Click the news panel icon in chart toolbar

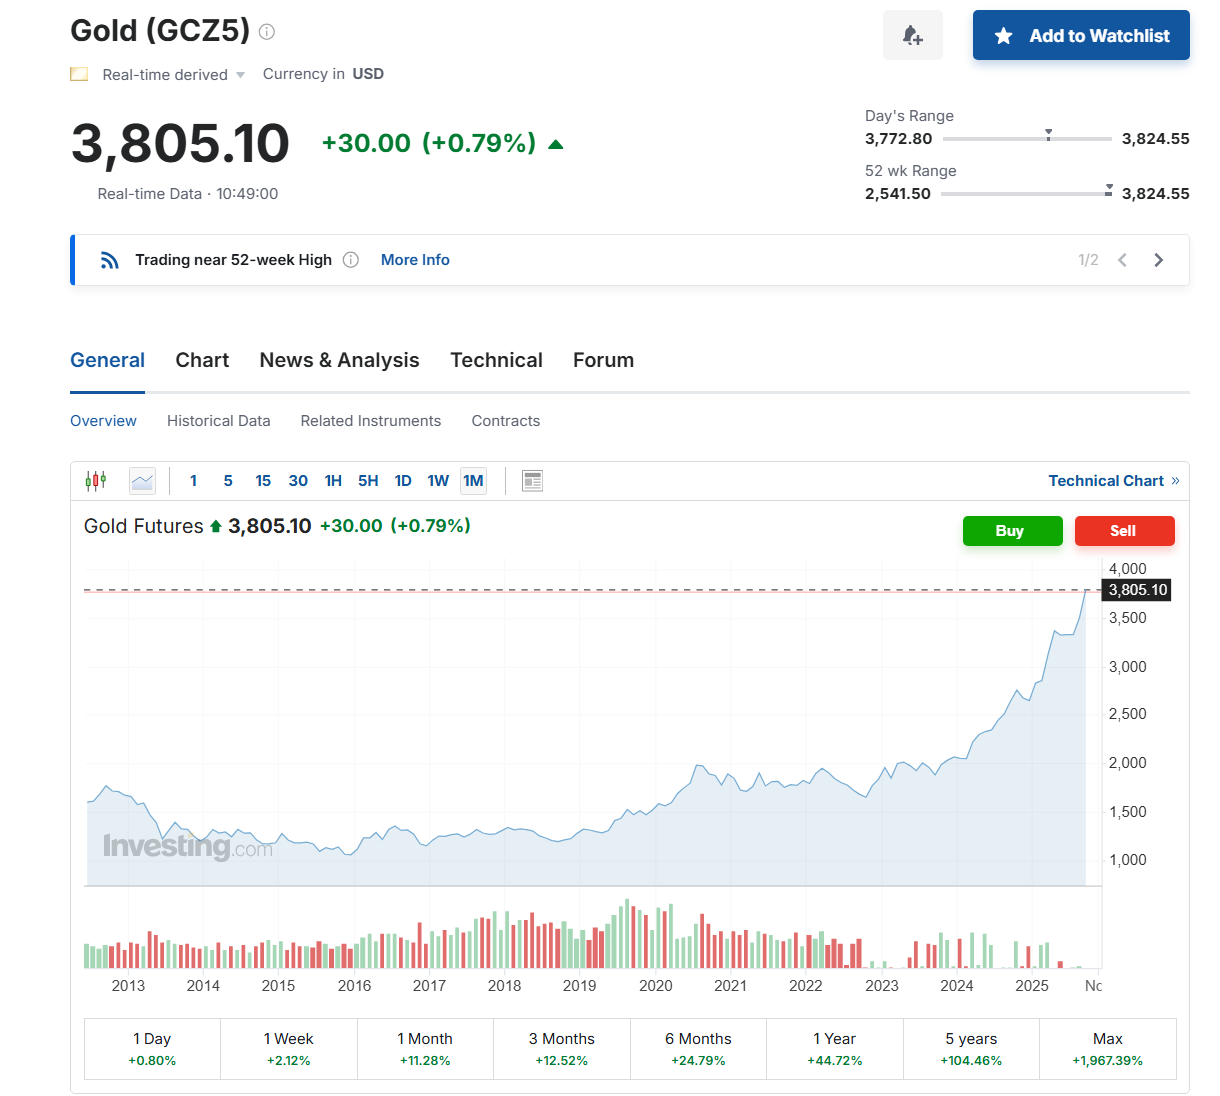click(532, 481)
